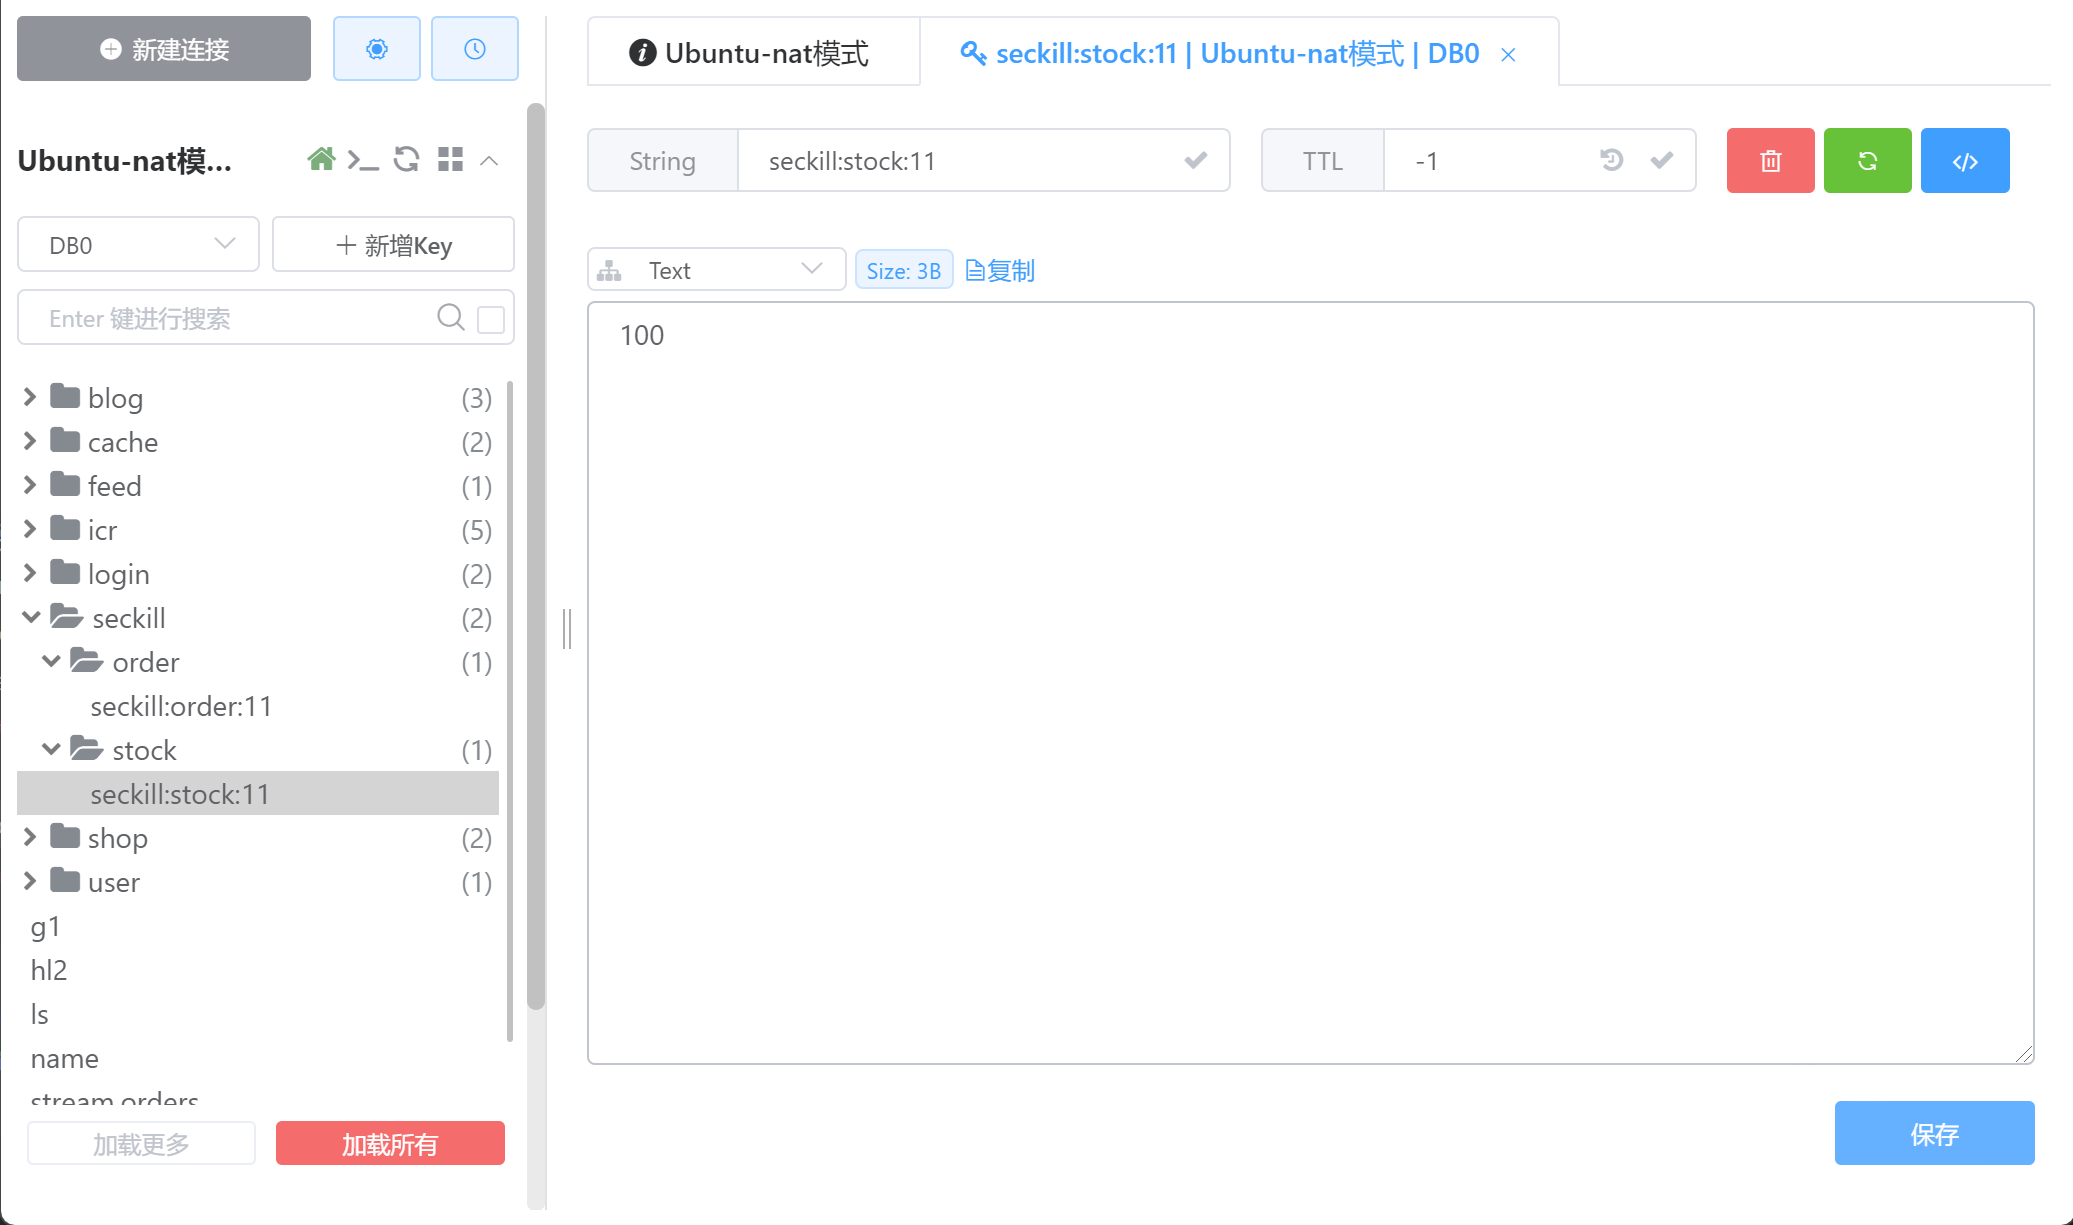Delete the key with red trash button
The image size is (2073, 1225).
[1770, 161]
